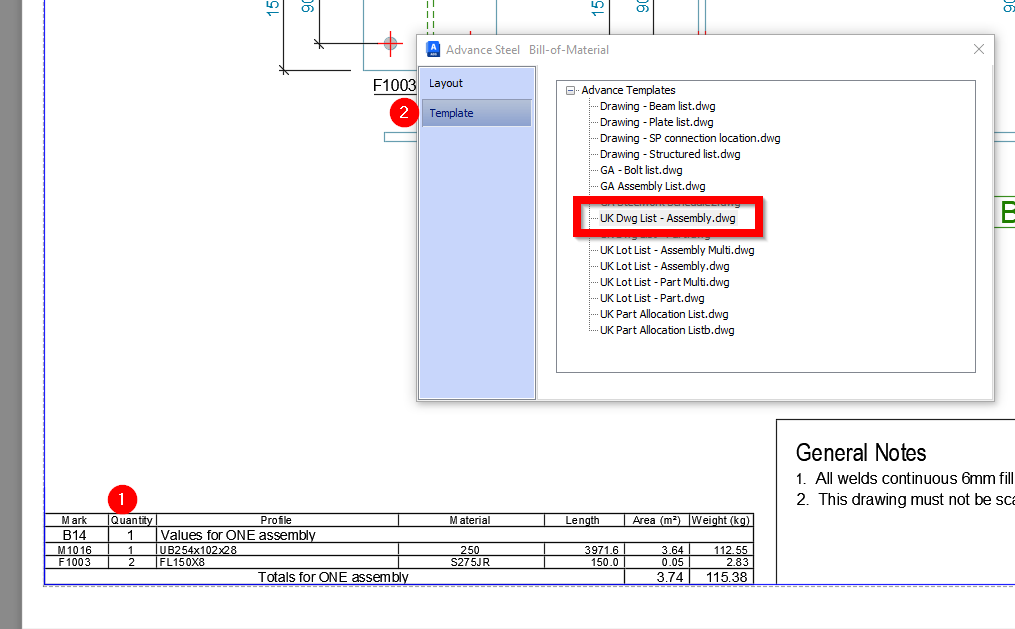Click the F1003 mark cell in table
Screen dimensions: 1015x629
pyautogui.click(x=74, y=562)
